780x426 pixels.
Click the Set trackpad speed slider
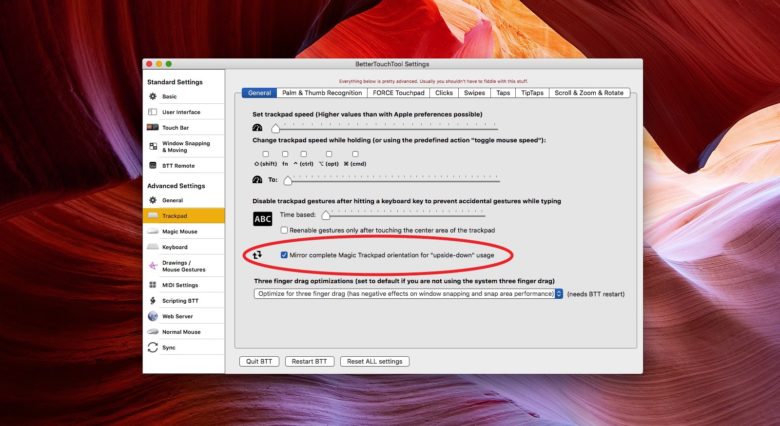pyautogui.click(x=380, y=127)
